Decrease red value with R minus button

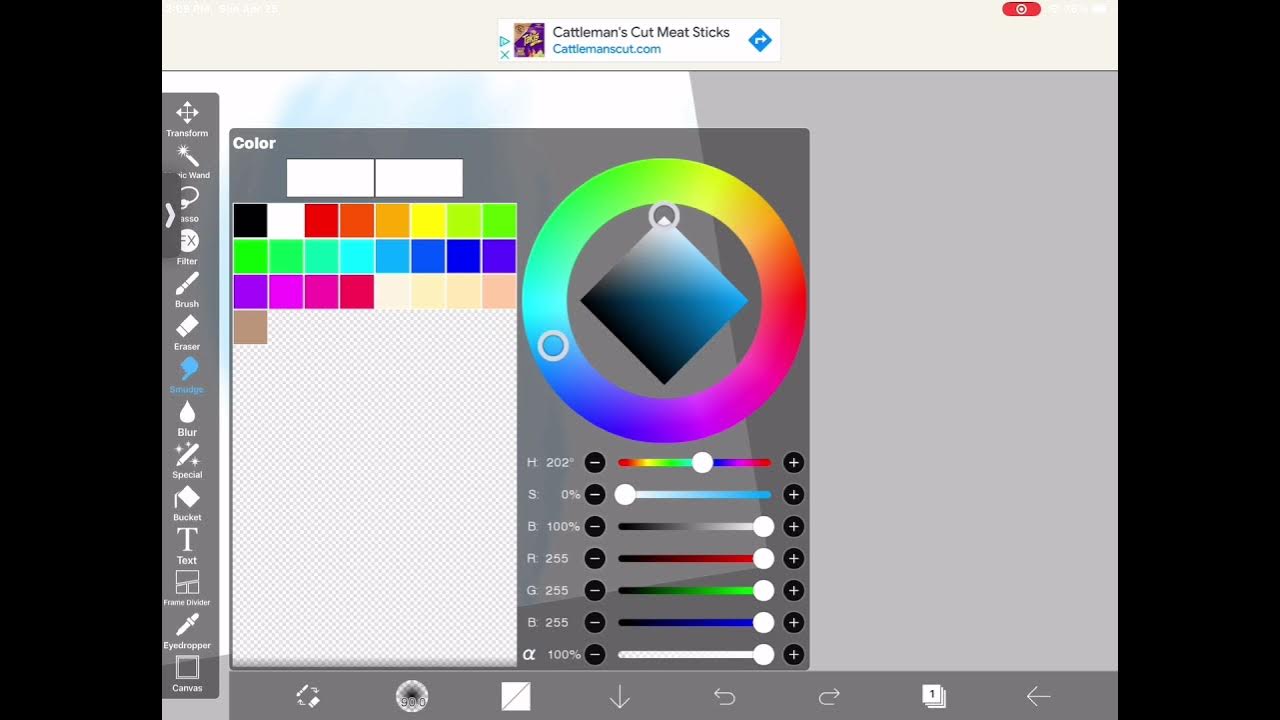point(595,559)
